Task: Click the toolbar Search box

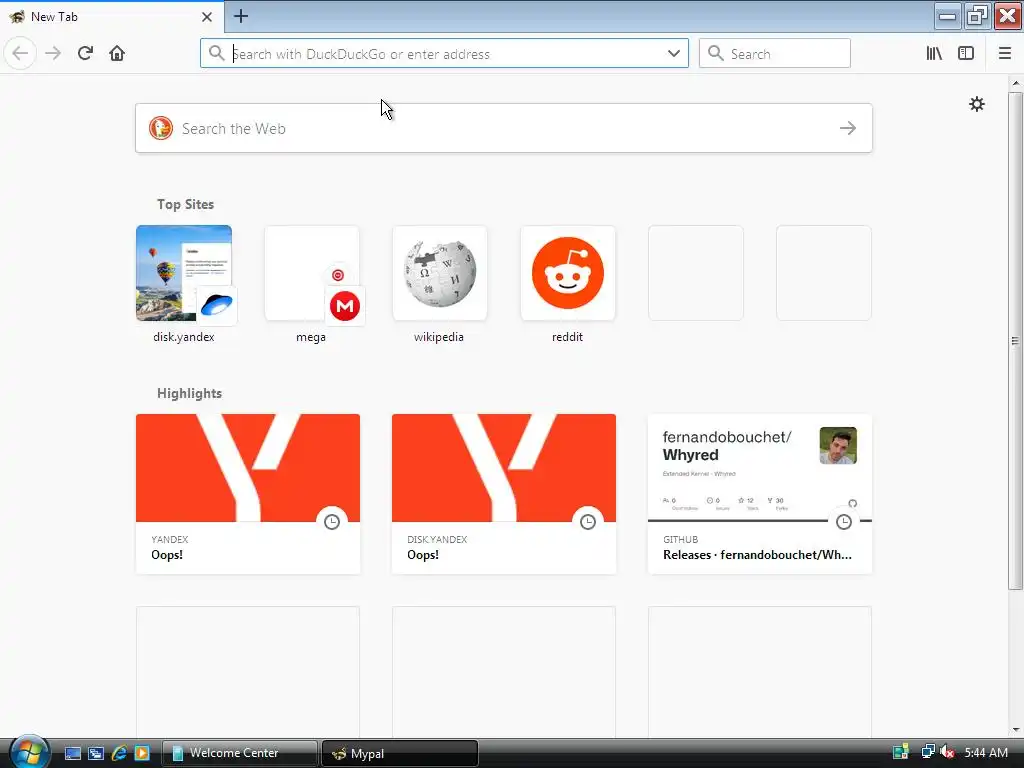Action: pos(775,54)
